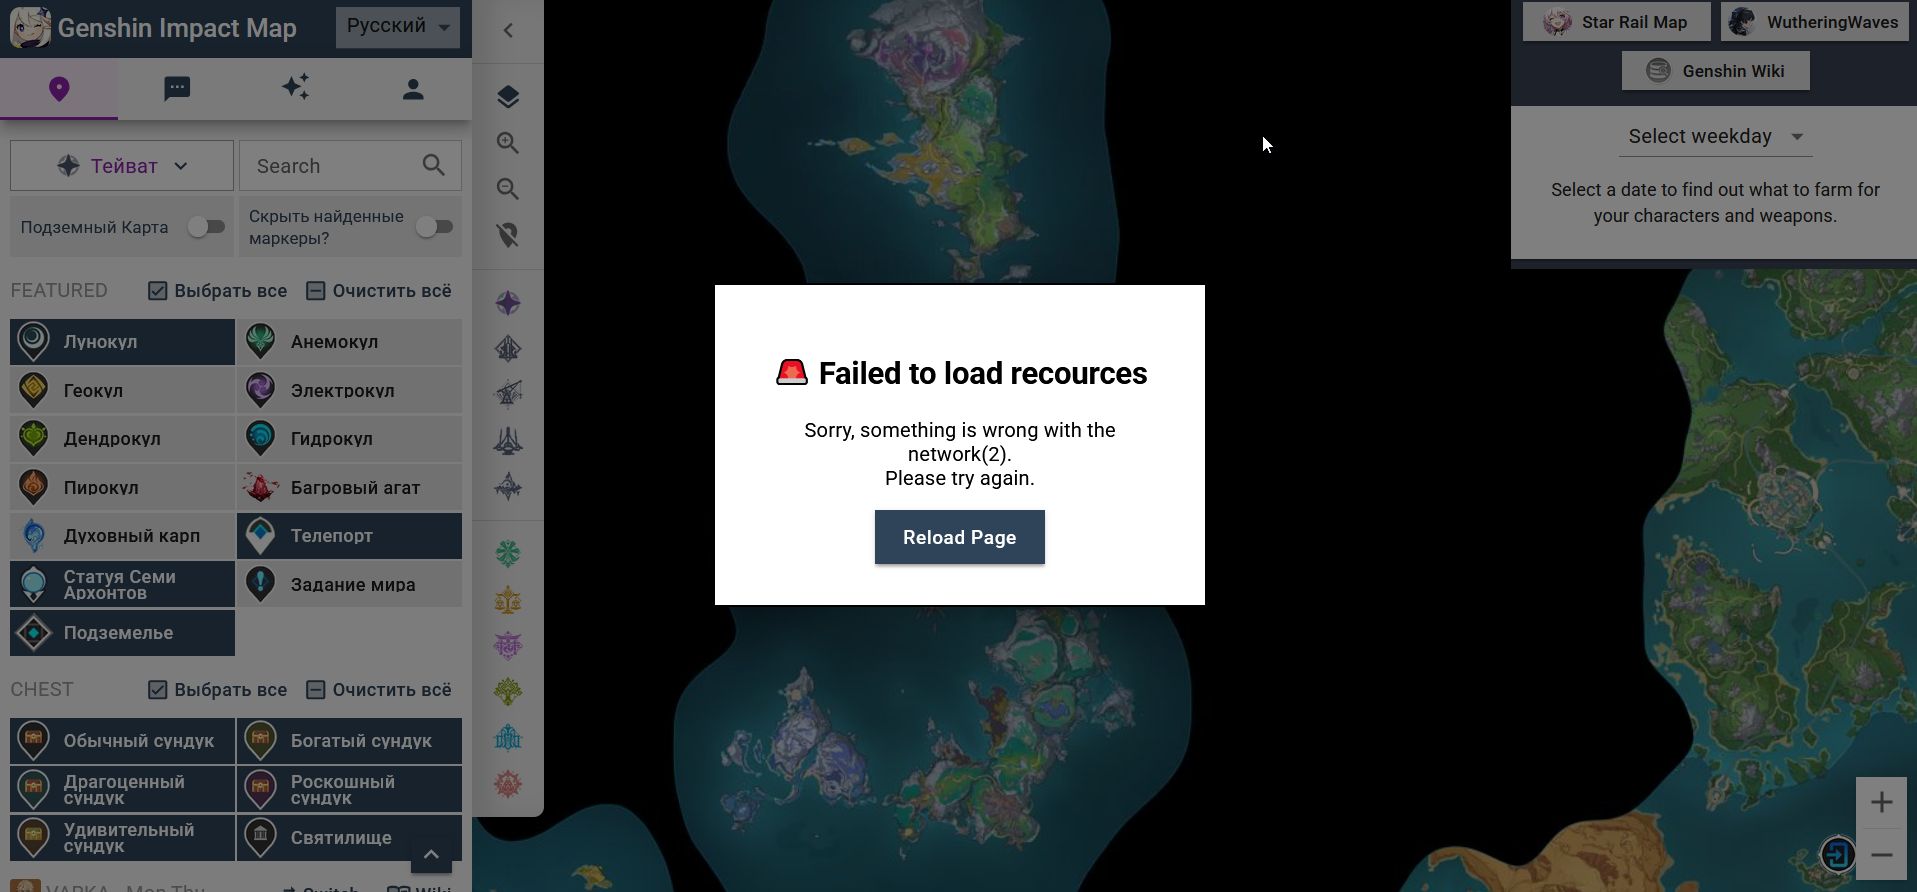This screenshot has width=1917, height=892.
Task: Click the Reload Page button
Action: [960, 537]
